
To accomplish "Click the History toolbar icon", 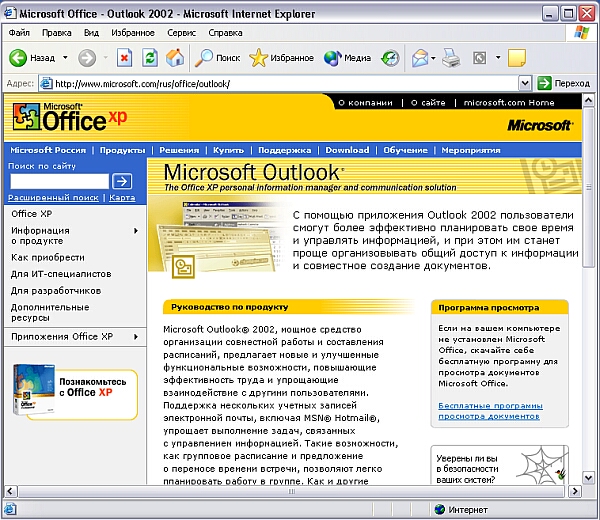I will tap(390, 58).
